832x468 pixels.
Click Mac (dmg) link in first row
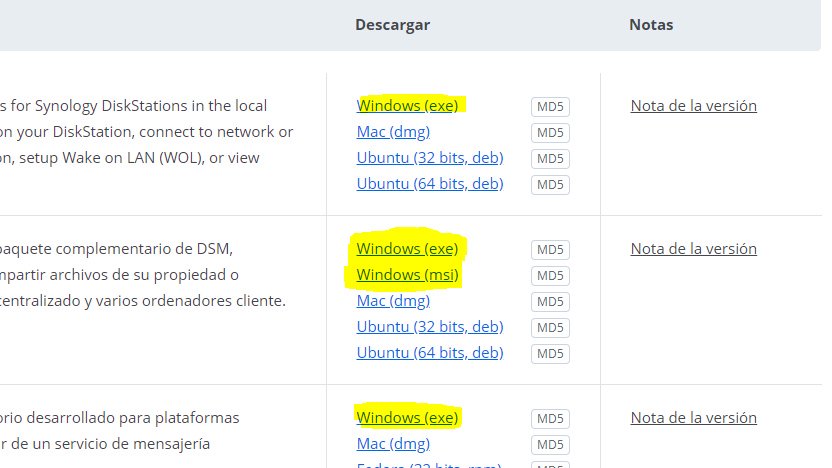[x=393, y=132]
